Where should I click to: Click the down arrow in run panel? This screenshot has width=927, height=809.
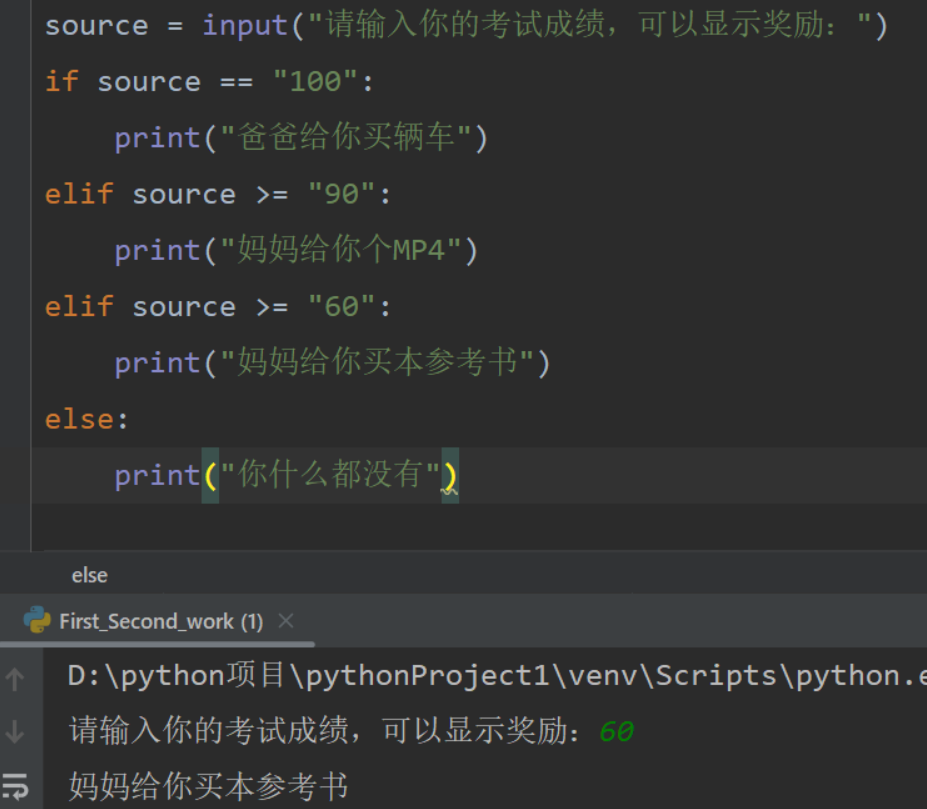click(x=15, y=732)
